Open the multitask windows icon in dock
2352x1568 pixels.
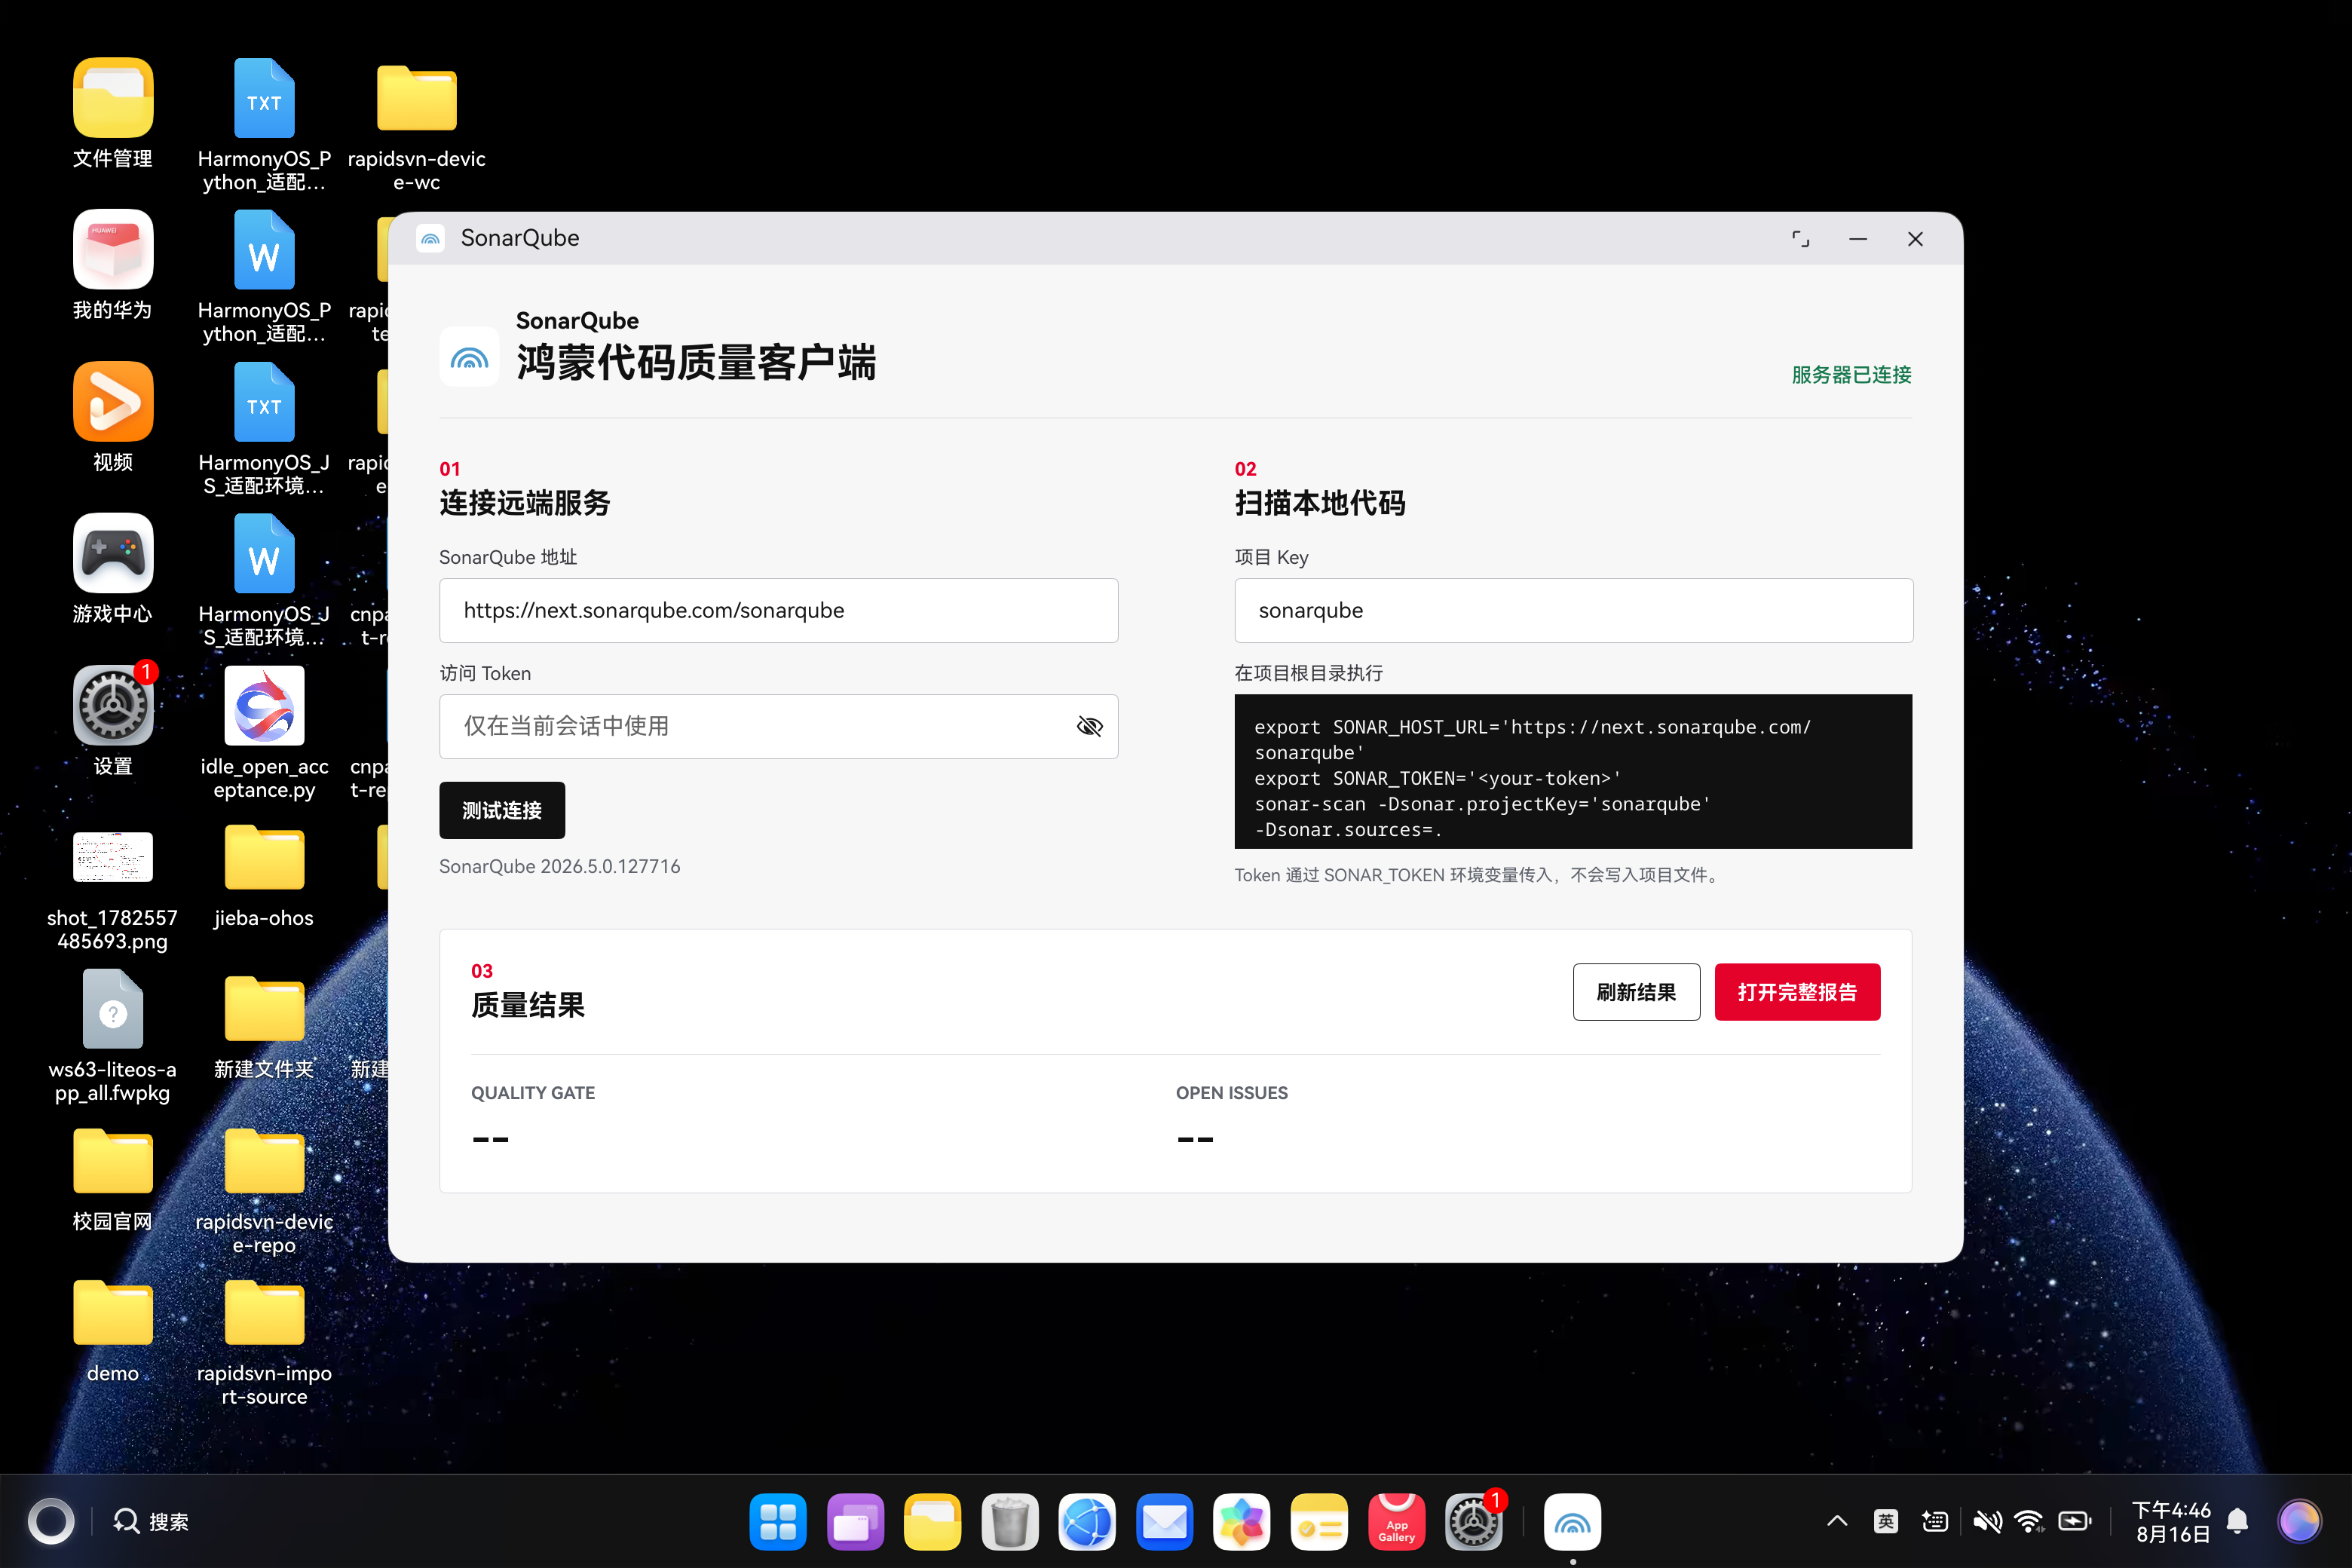855,1522
